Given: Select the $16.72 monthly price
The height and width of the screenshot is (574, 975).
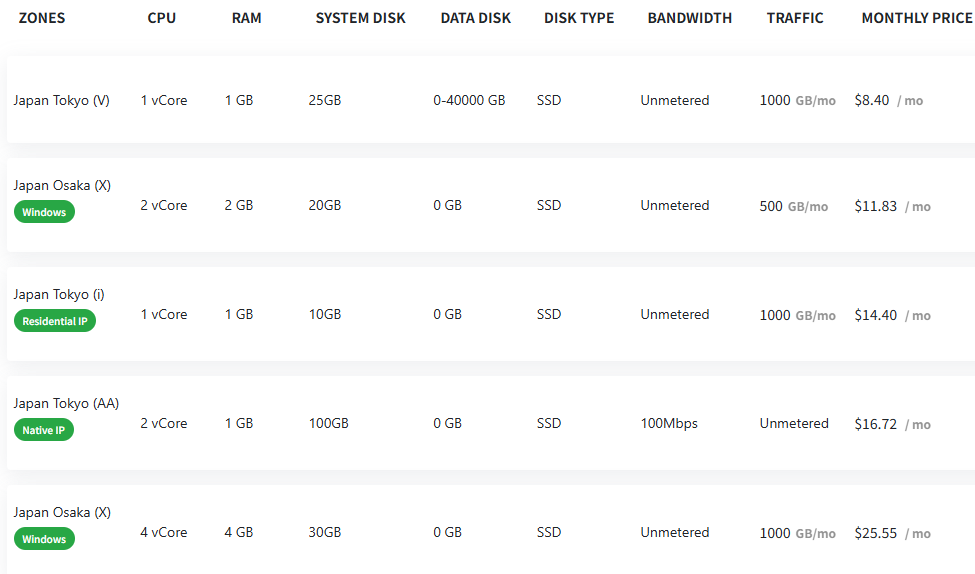Looking at the screenshot, I should point(876,424).
